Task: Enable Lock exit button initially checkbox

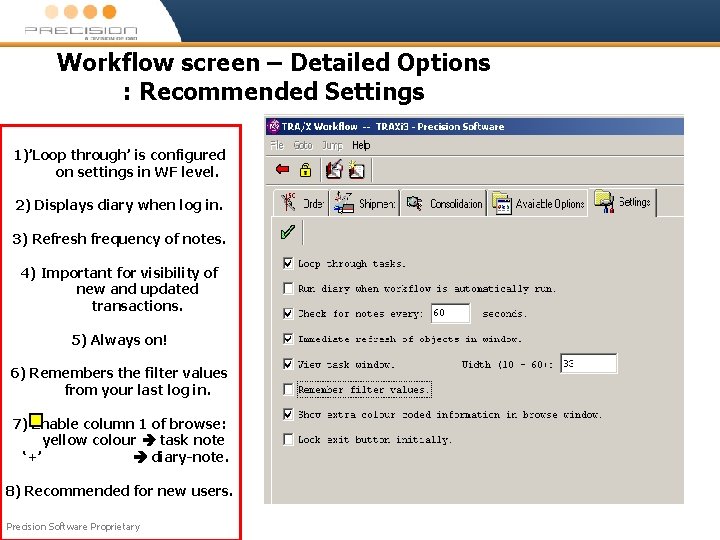Action: (x=288, y=439)
